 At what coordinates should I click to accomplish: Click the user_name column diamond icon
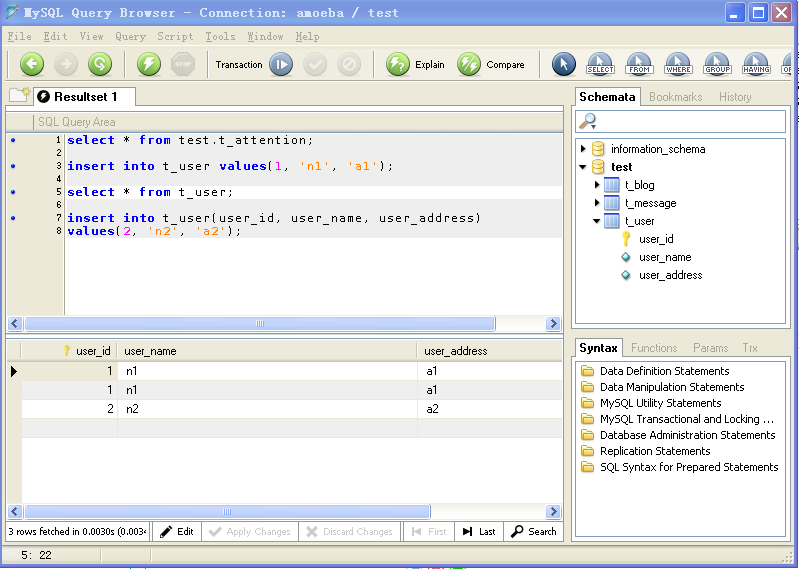pos(626,257)
